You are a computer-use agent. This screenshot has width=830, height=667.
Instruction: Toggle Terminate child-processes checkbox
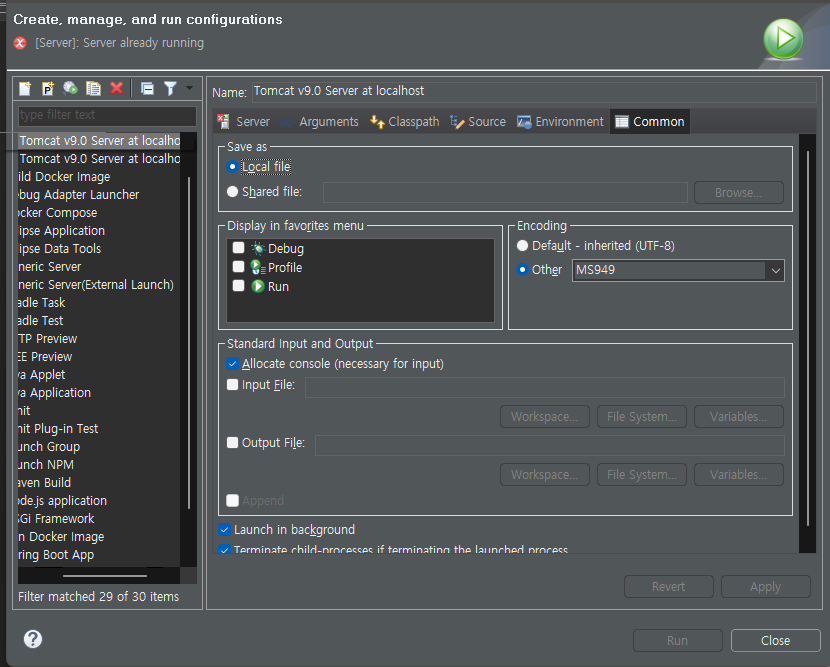224,549
